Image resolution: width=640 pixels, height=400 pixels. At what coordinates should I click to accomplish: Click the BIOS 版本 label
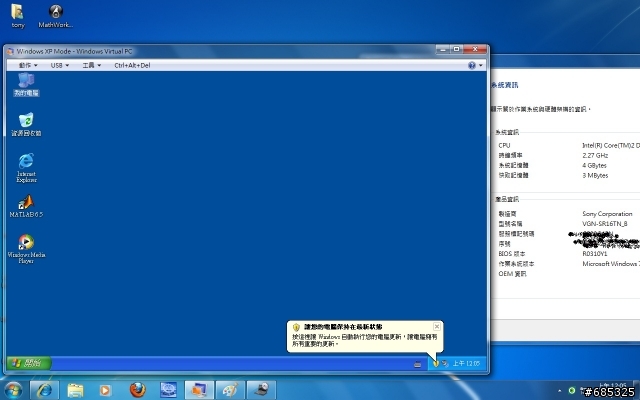pos(512,253)
